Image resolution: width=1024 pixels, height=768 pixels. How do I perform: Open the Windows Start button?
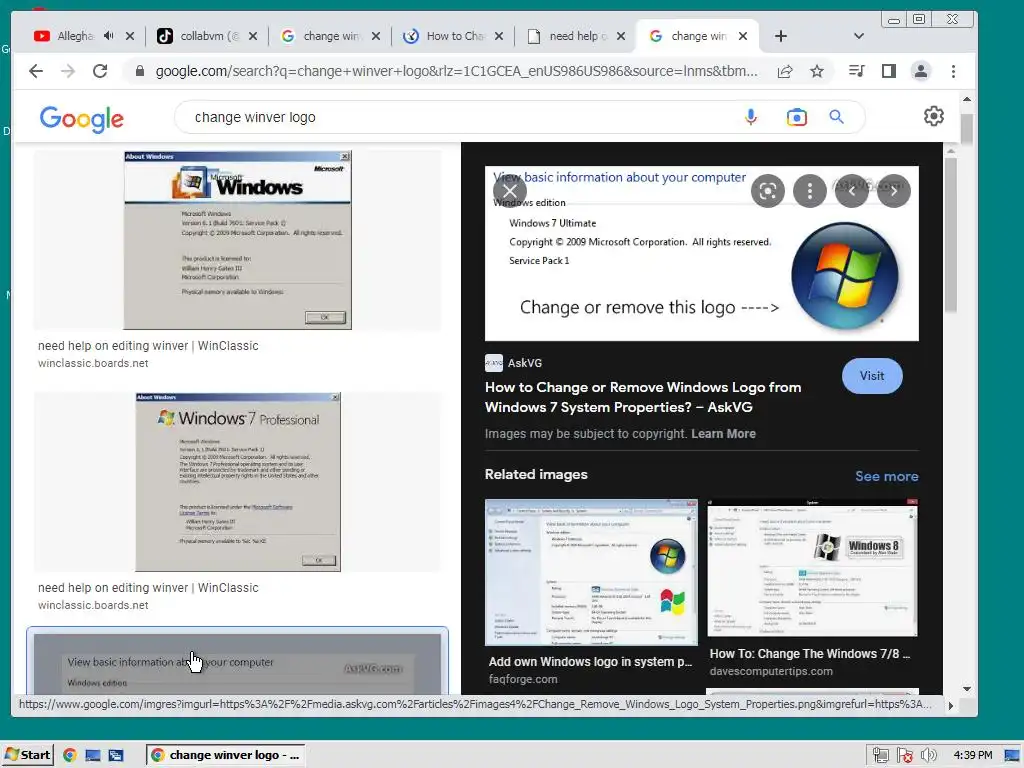coord(27,755)
